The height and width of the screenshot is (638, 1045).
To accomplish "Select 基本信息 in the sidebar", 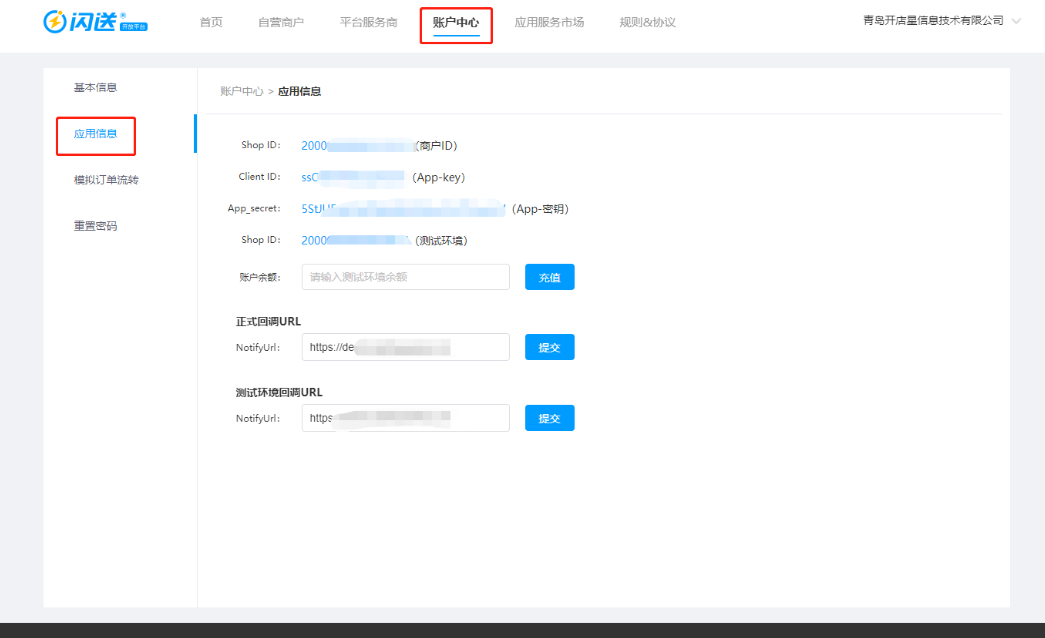I will pos(95,88).
